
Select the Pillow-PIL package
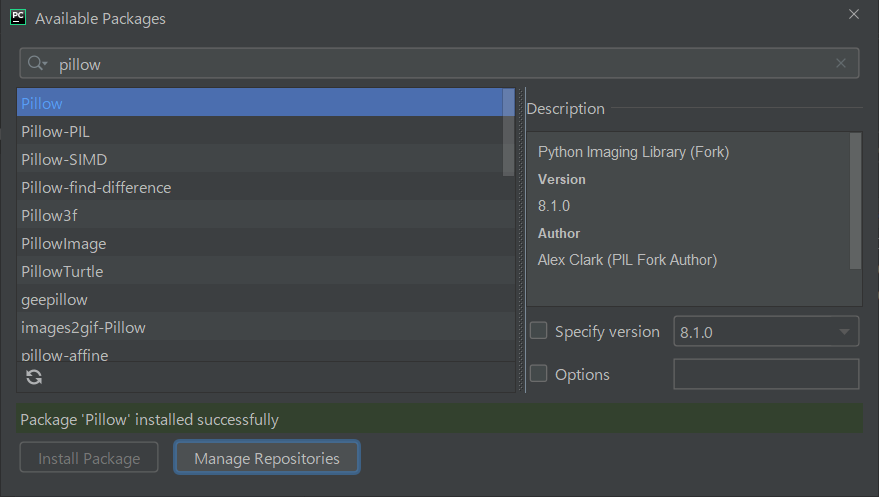tap(260, 131)
